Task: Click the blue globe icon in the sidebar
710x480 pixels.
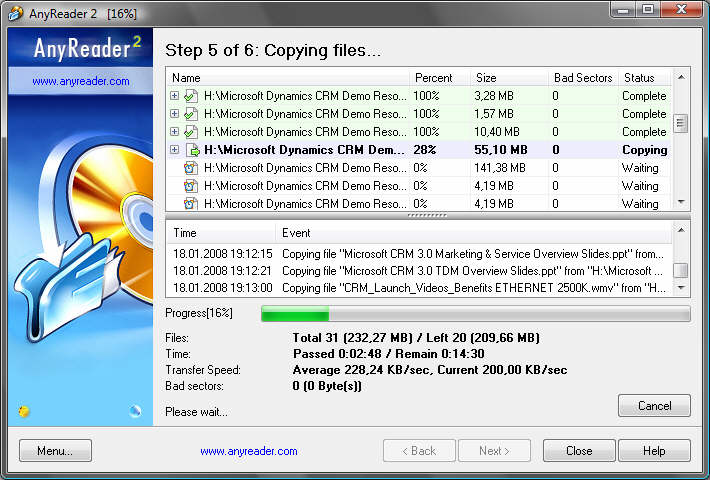Action: (135, 411)
